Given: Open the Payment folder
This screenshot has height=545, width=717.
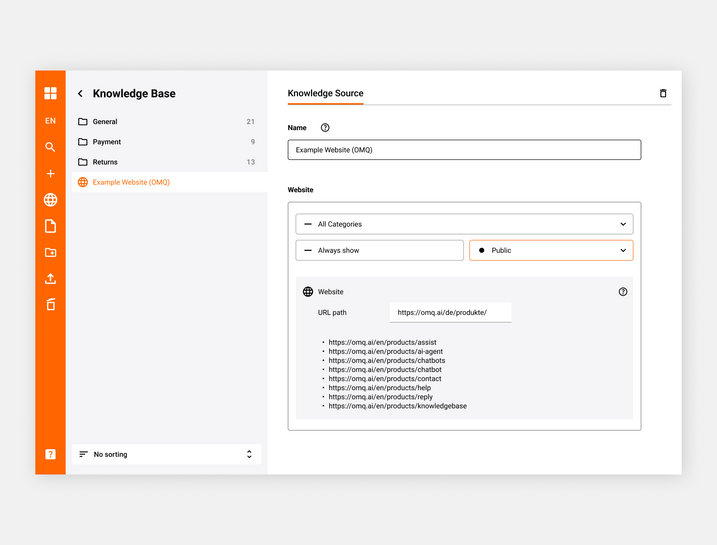Looking at the screenshot, I should (166, 142).
